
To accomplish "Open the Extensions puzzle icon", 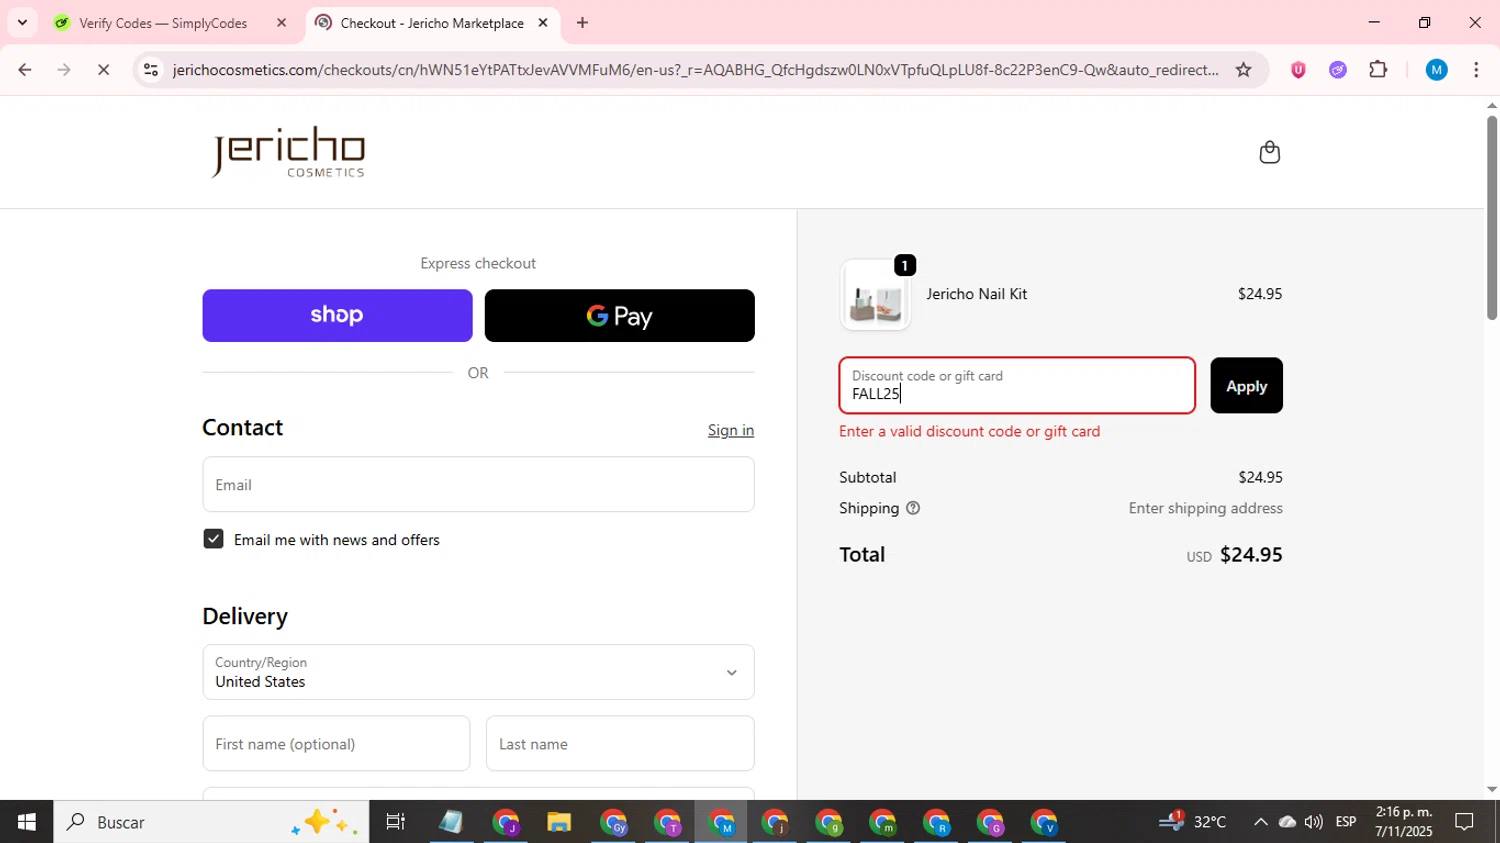I will [1378, 69].
